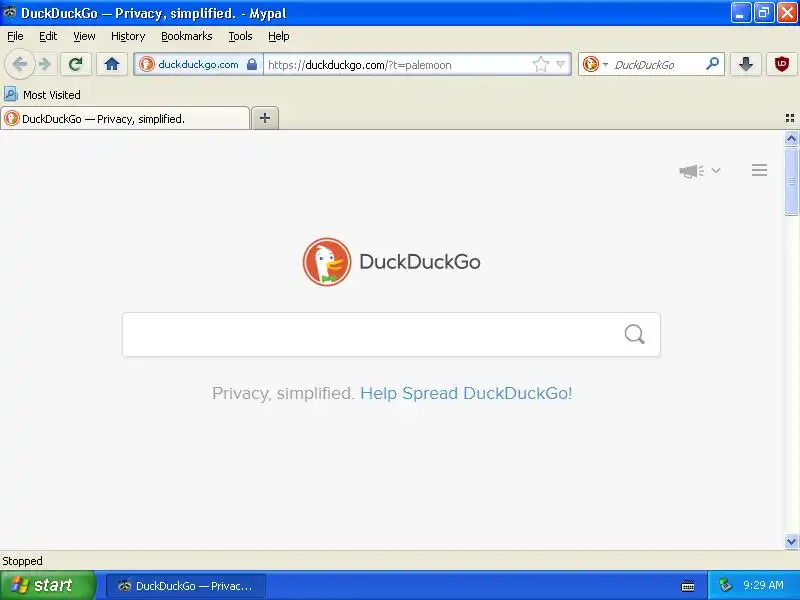This screenshot has width=800, height=600.
Task: Click the padlock security icon in address bar
Action: (x=252, y=64)
